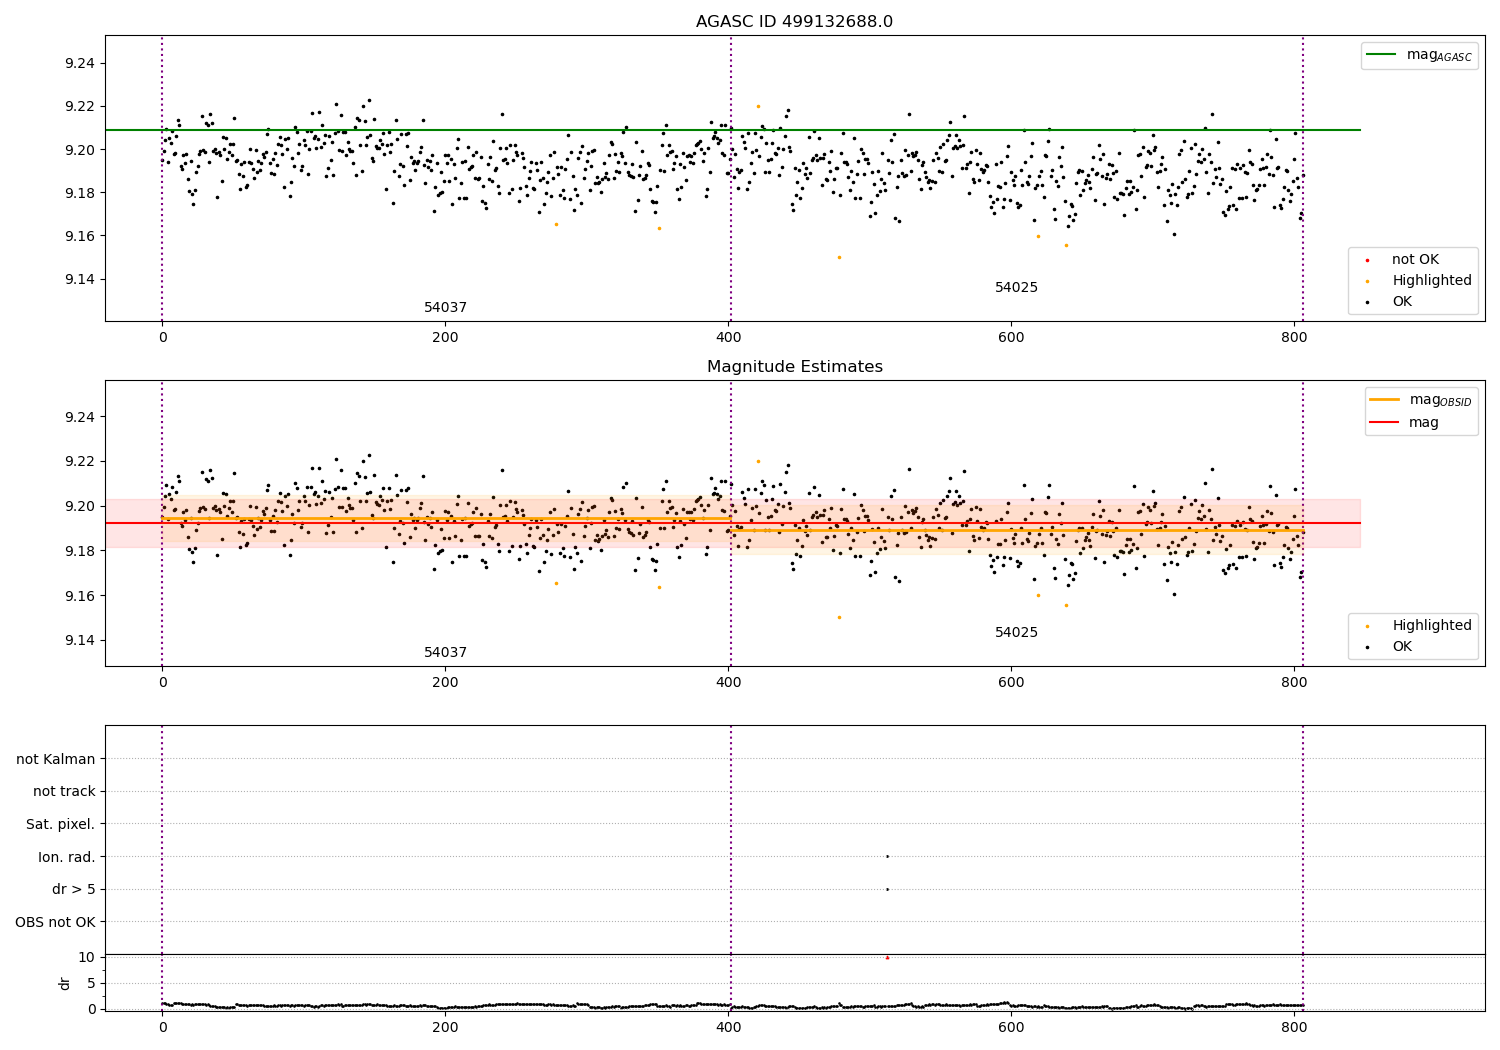This screenshot has width=1500, height=1050.
Task: Click the 'Sat. pixel.' row label
Action: click(61, 824)
